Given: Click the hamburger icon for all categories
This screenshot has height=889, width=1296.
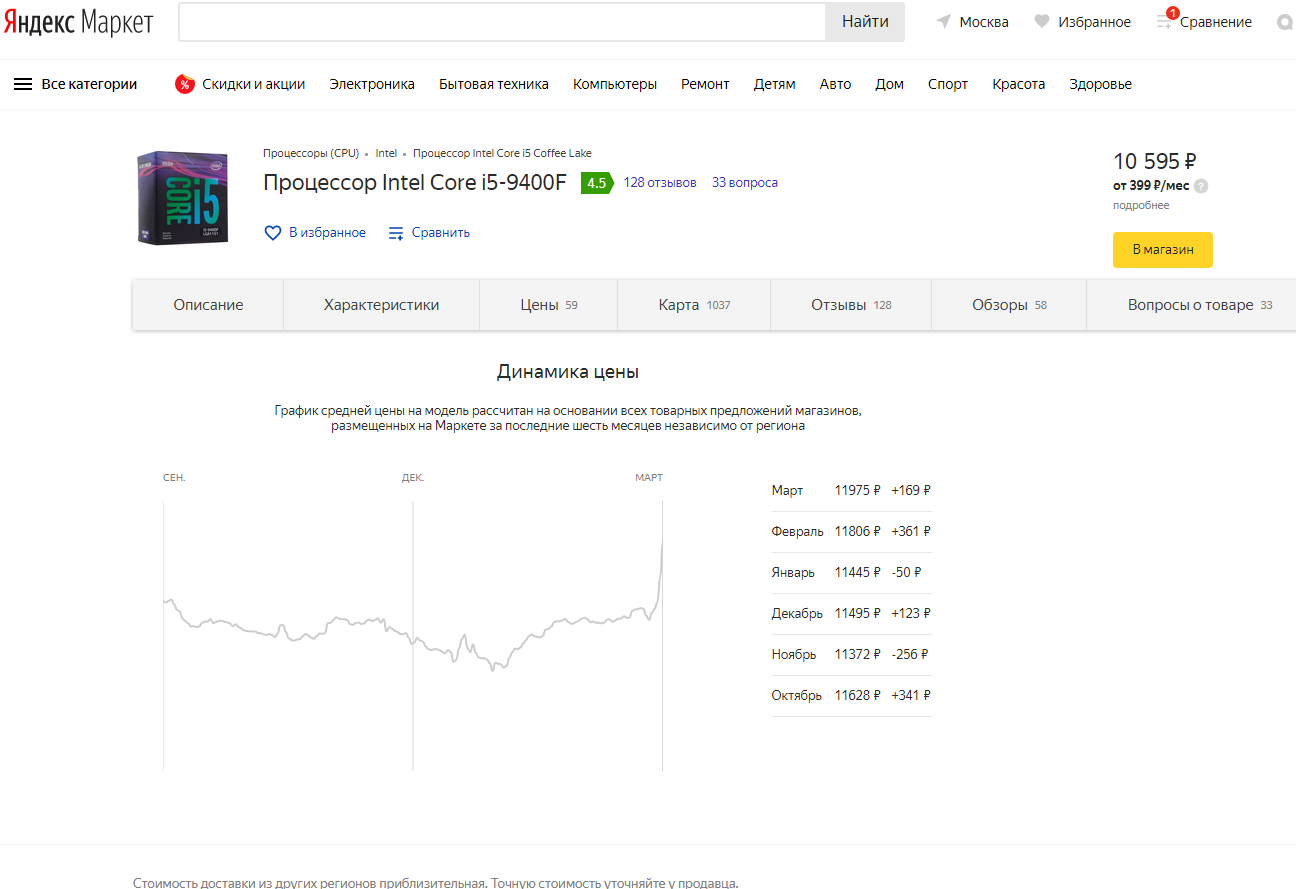Looking at the screenshot, I should tap(23, 84).
